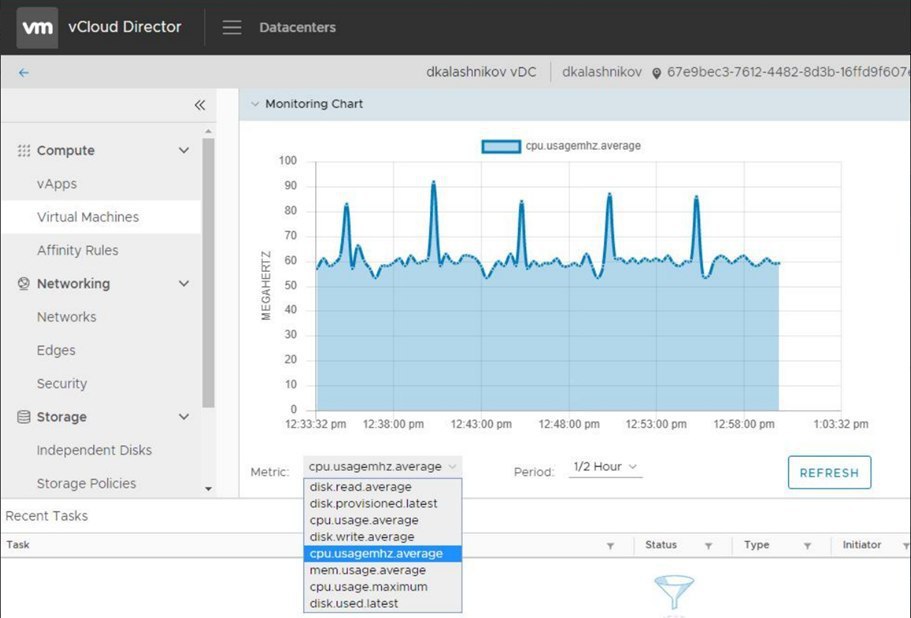Open Virtual Machines in the sidebar
Image resolution: width=911 pixels, height=618 pixels.
pos(88,217)
